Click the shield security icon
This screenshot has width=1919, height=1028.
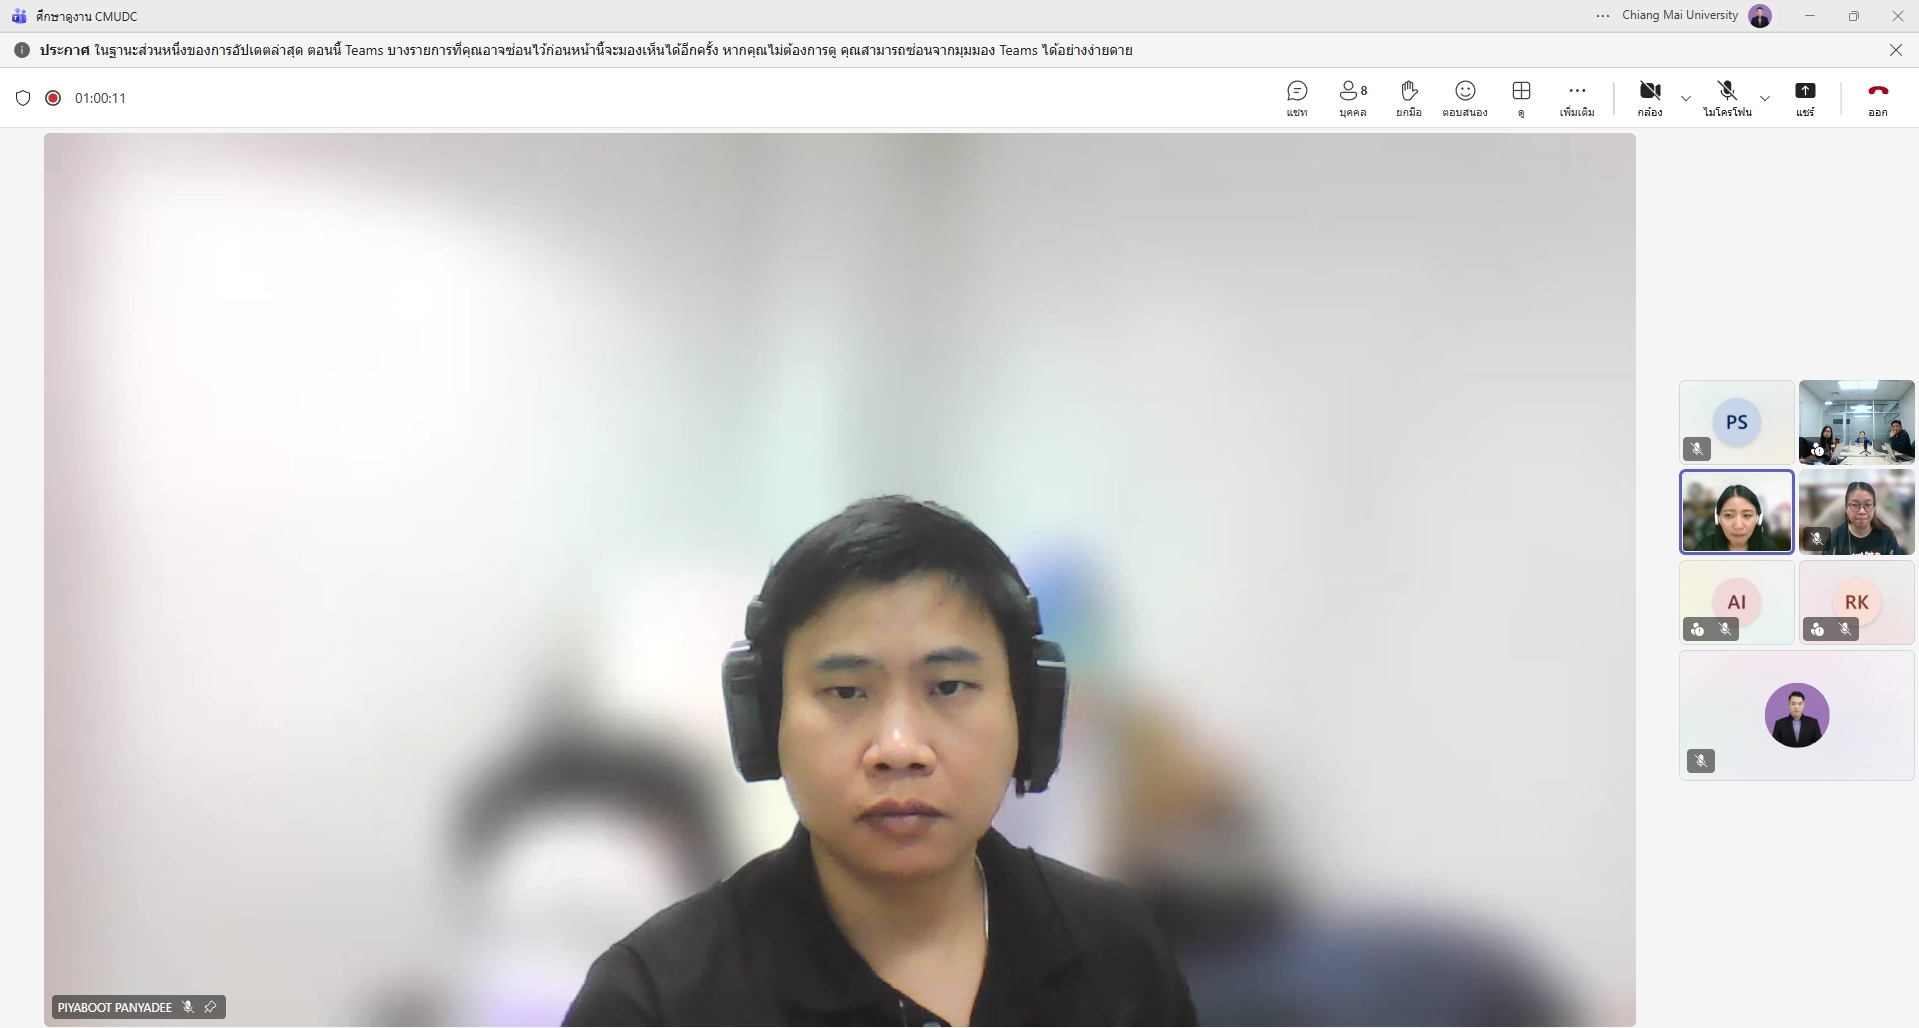(x=23, y=98)
